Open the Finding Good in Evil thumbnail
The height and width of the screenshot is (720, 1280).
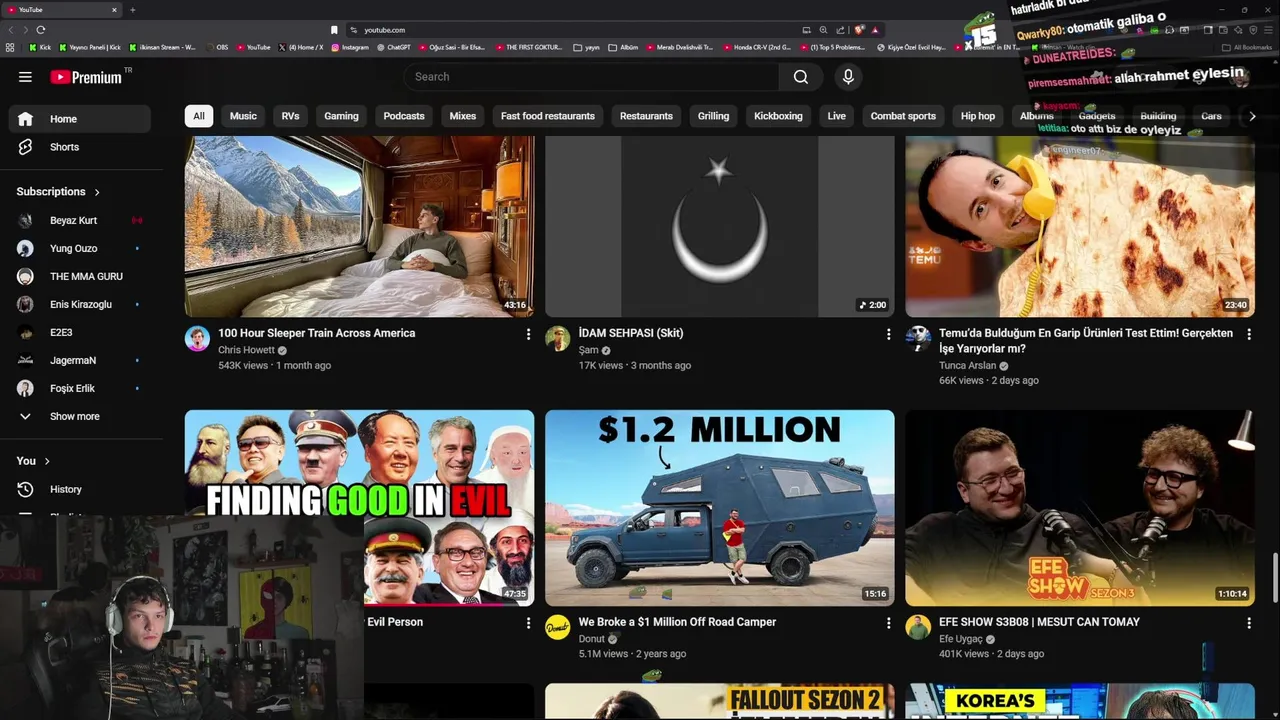tap(359, 508)
